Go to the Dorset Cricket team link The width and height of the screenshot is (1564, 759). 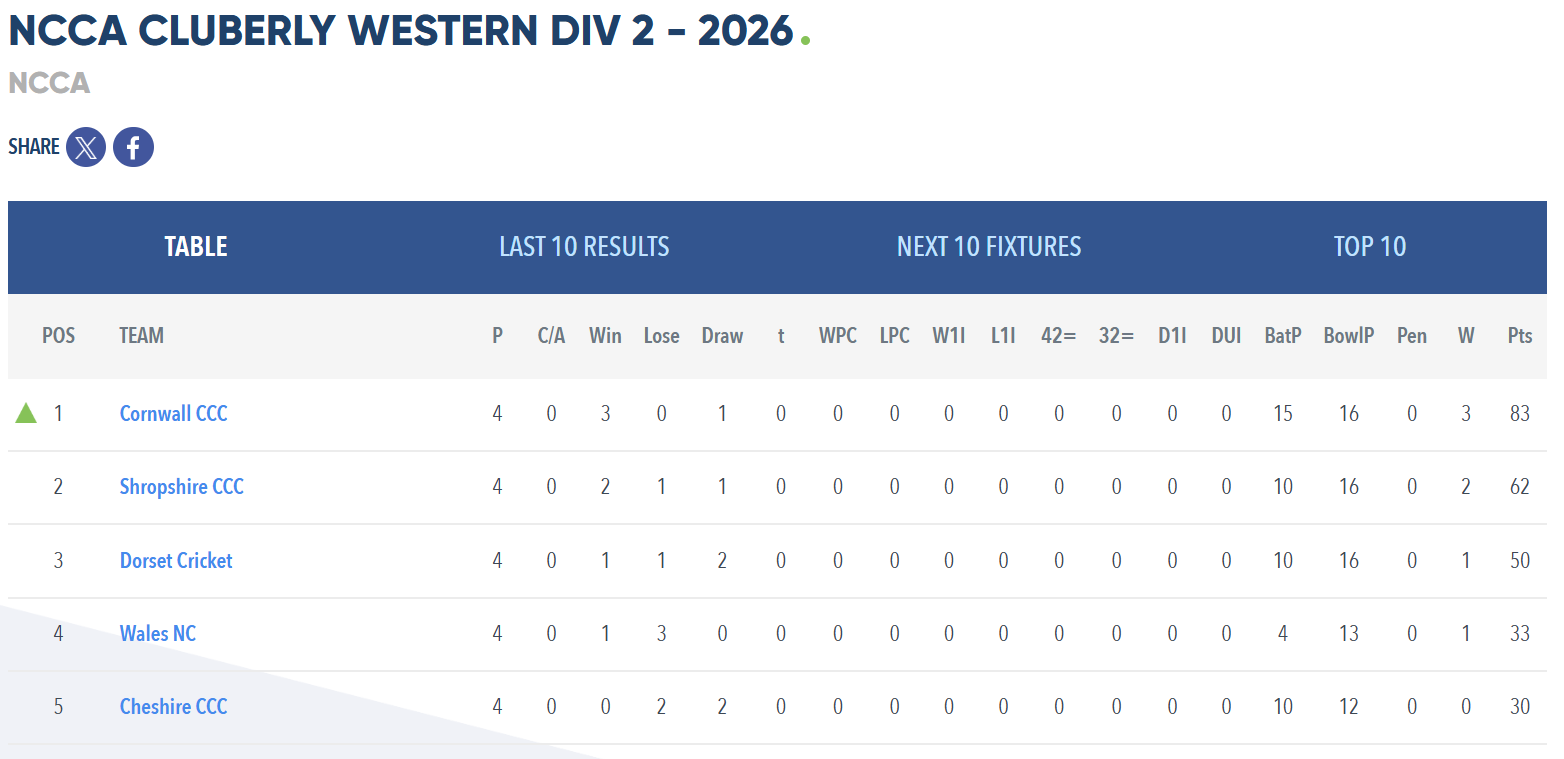click(x=176, y=561)
